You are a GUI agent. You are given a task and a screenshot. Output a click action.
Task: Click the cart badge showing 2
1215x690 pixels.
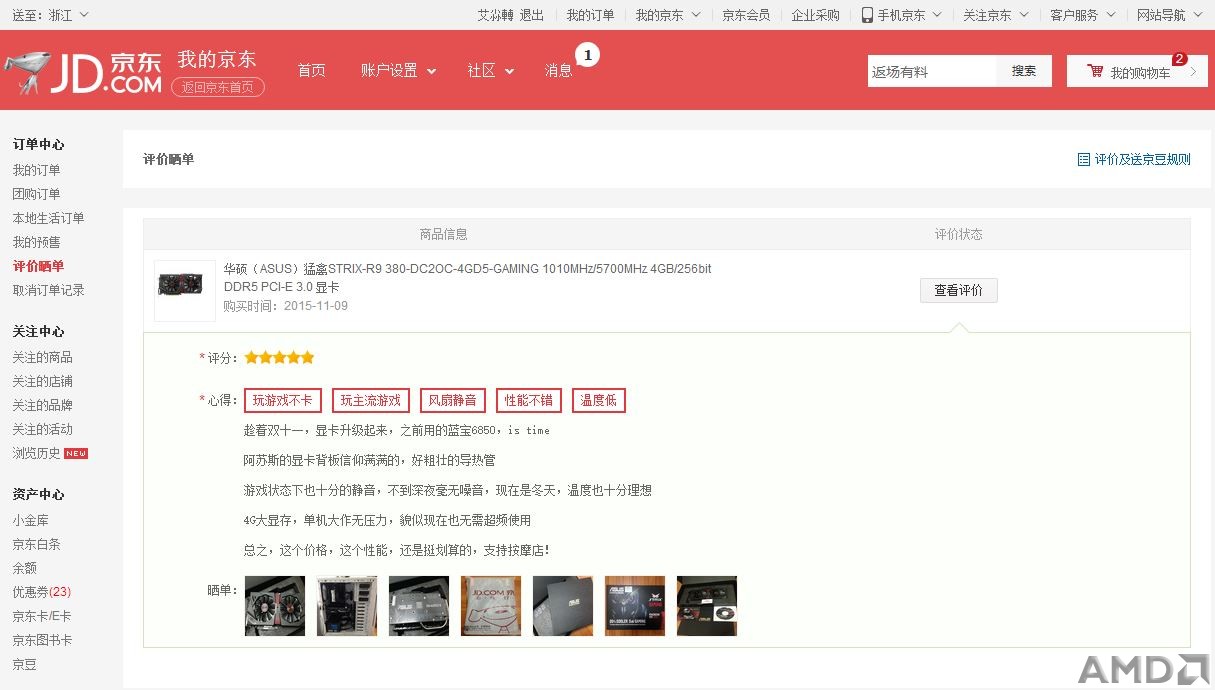1179,59
